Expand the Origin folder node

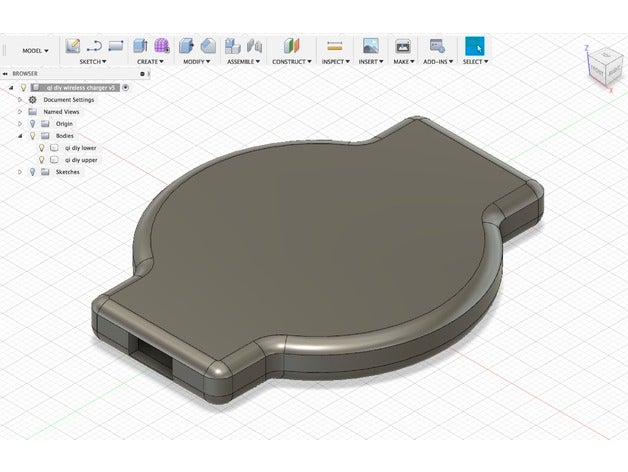[20, 124]
